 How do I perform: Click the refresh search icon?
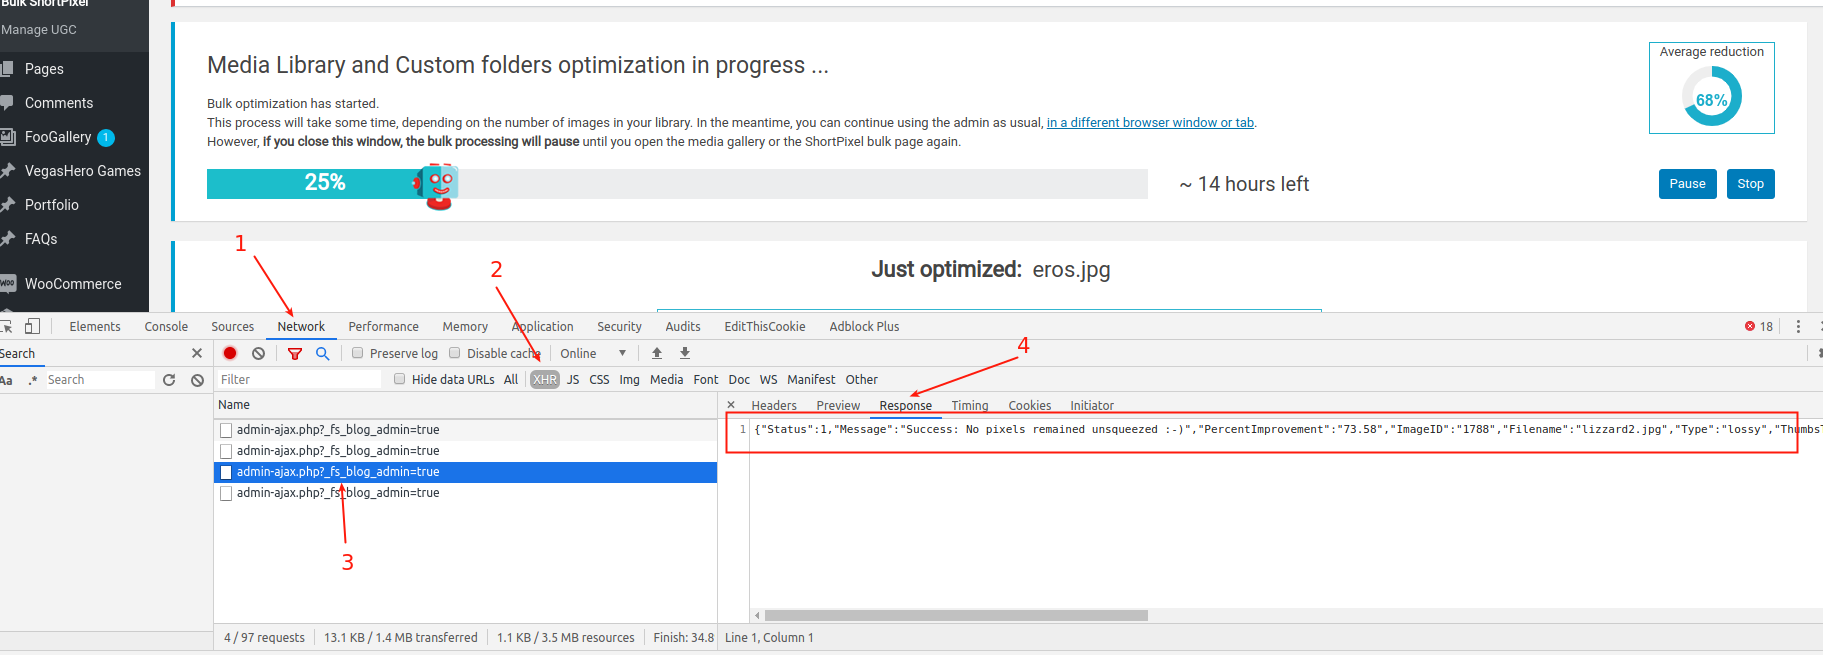[169, 380]
